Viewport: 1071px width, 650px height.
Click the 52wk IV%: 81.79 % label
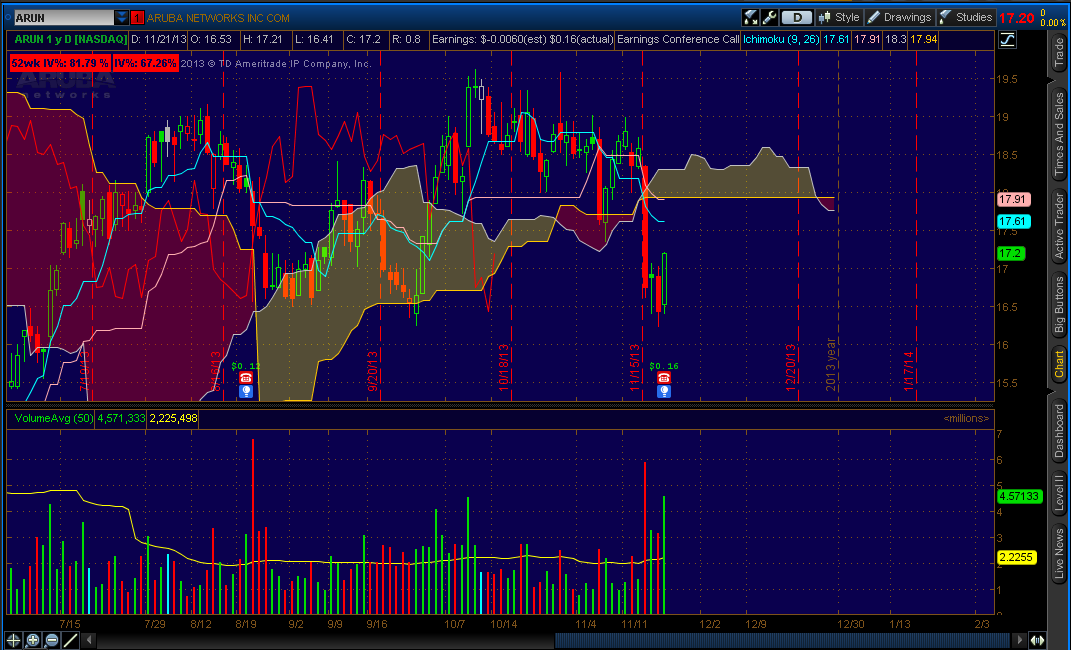coord(60,63)
